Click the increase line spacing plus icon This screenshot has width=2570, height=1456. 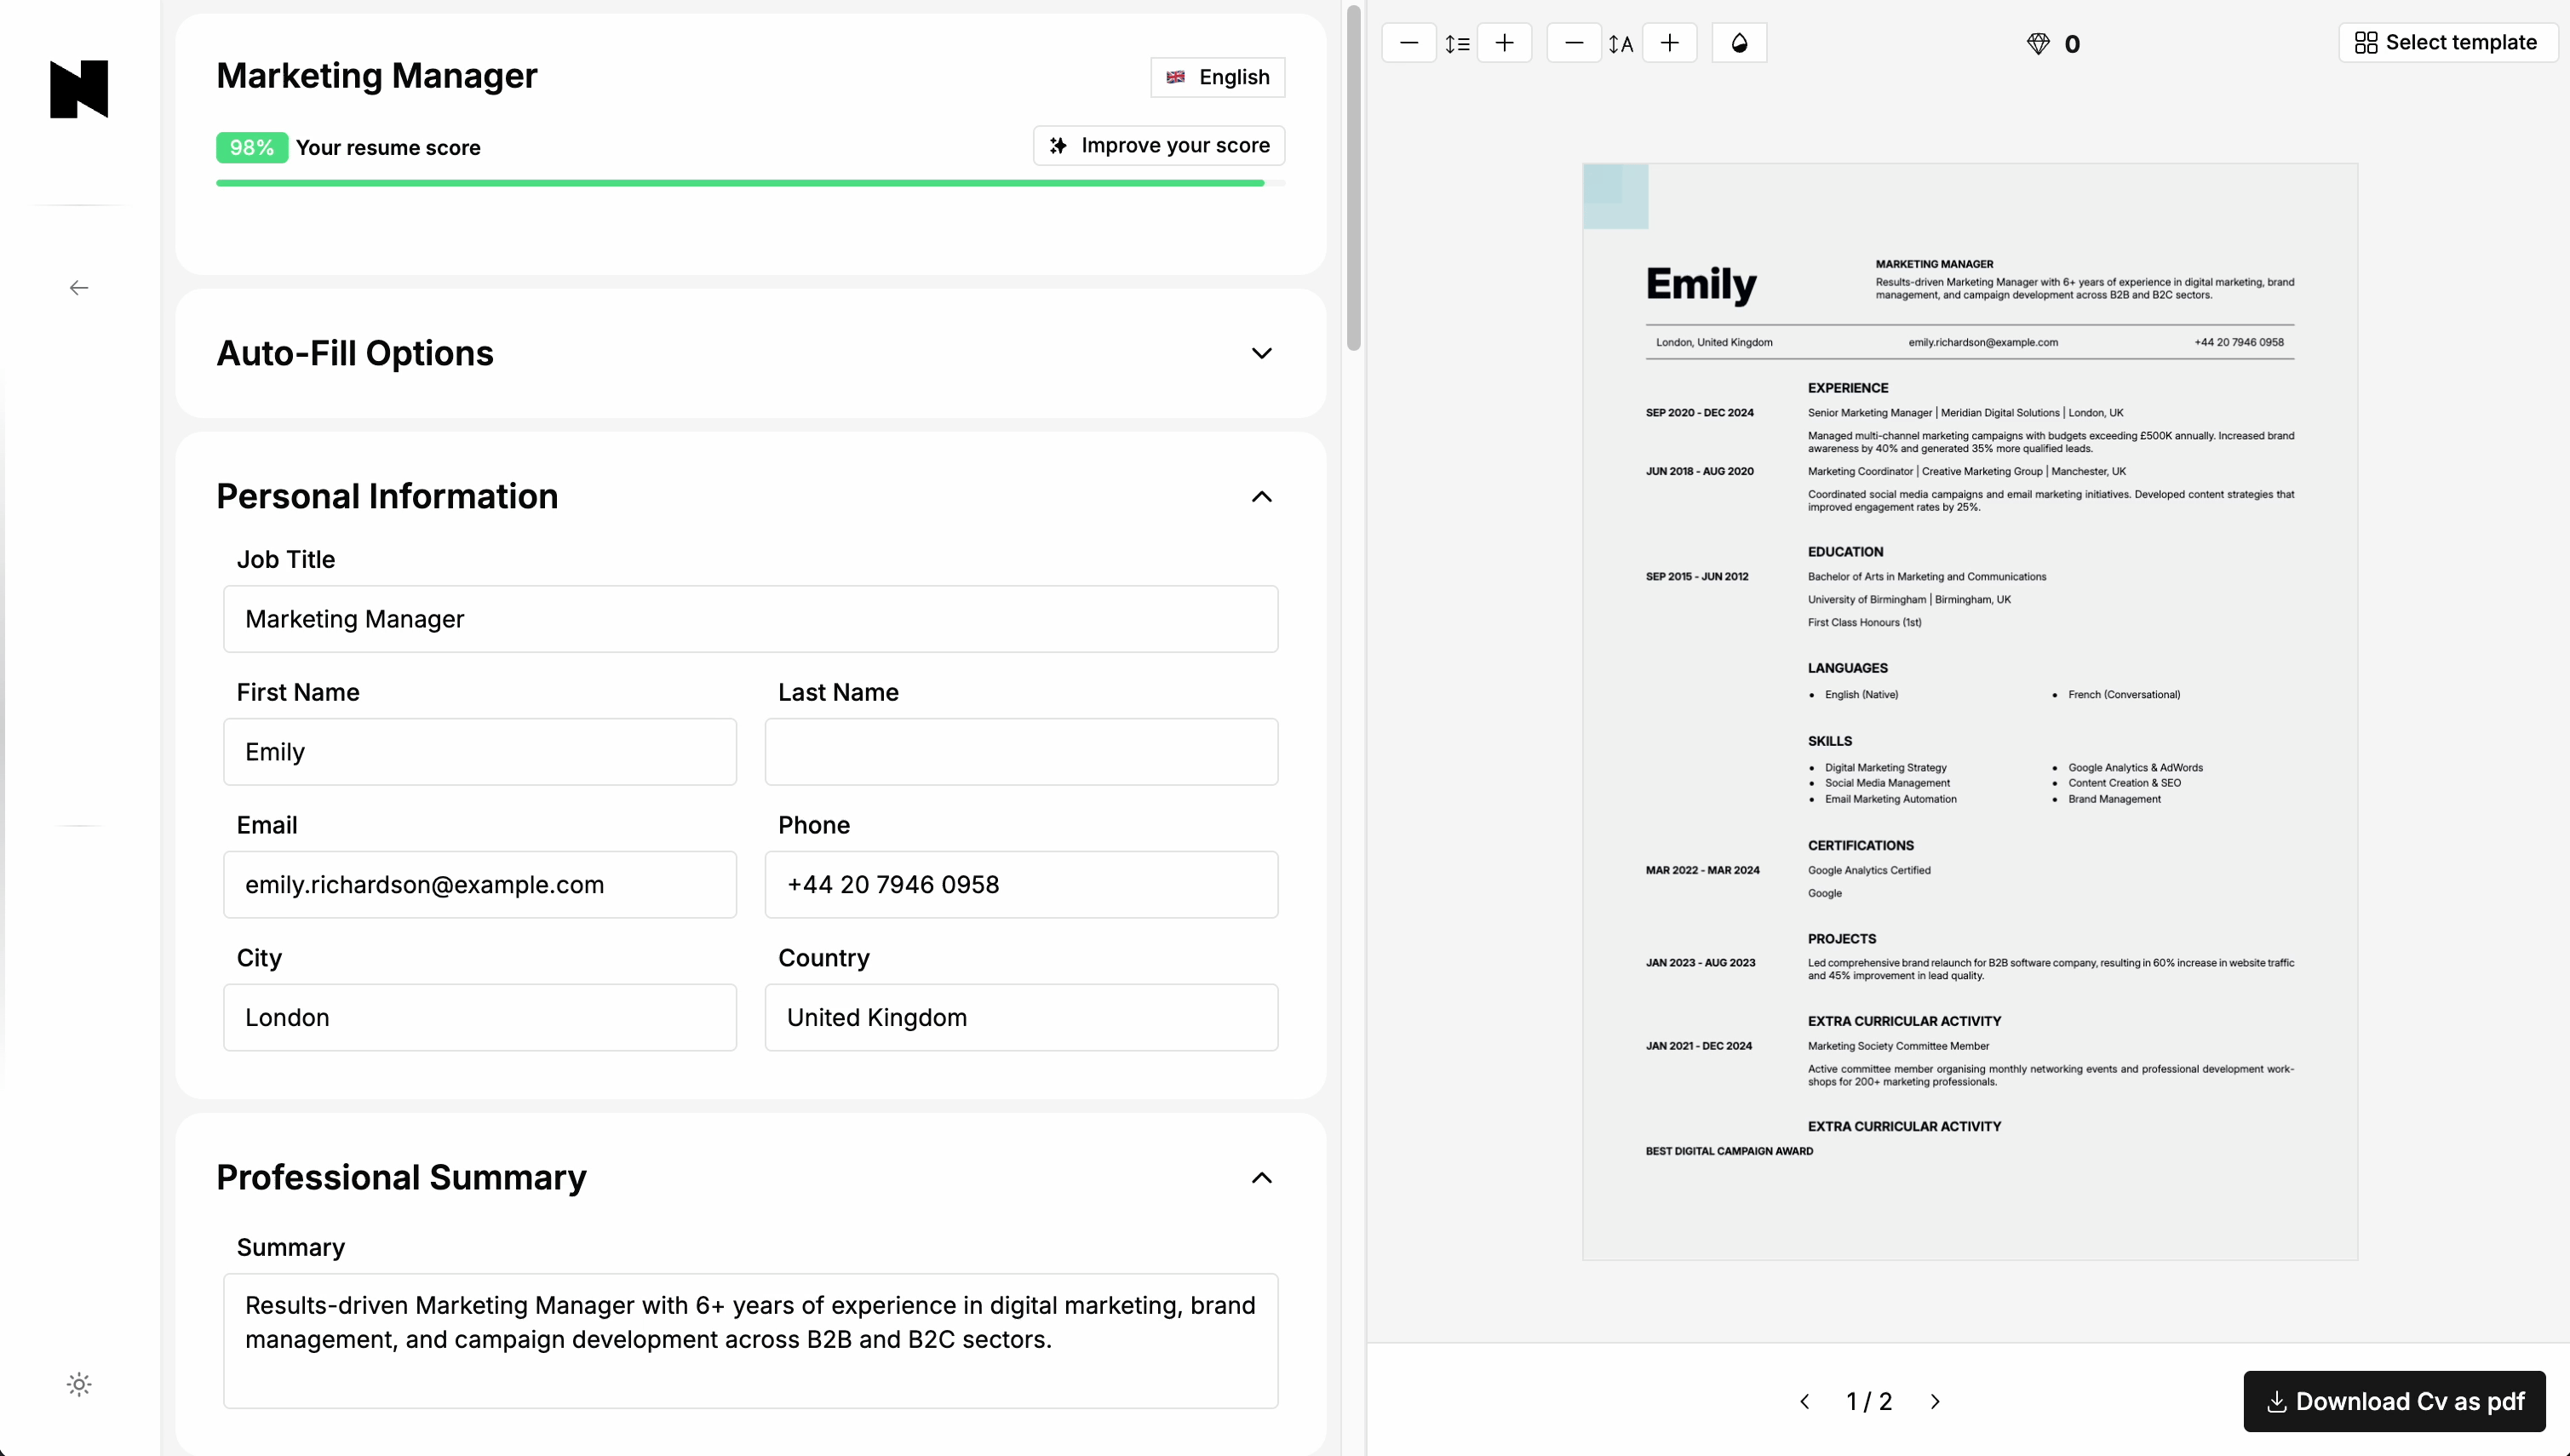point(1506,43)
